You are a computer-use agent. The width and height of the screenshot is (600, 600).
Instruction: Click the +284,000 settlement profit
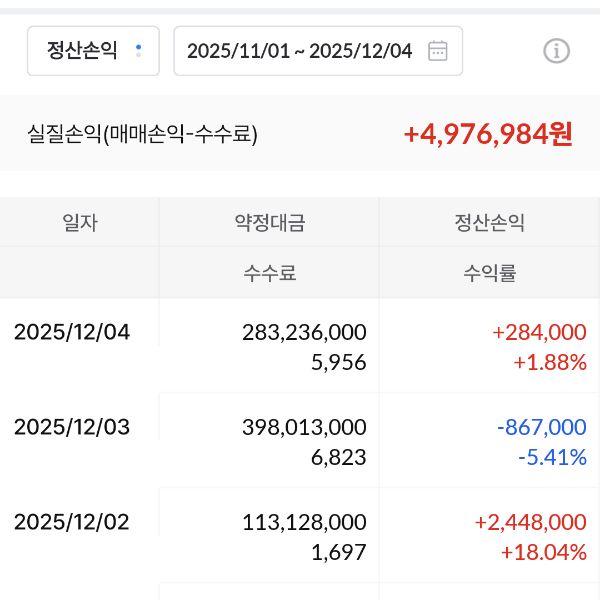[539, 332]
